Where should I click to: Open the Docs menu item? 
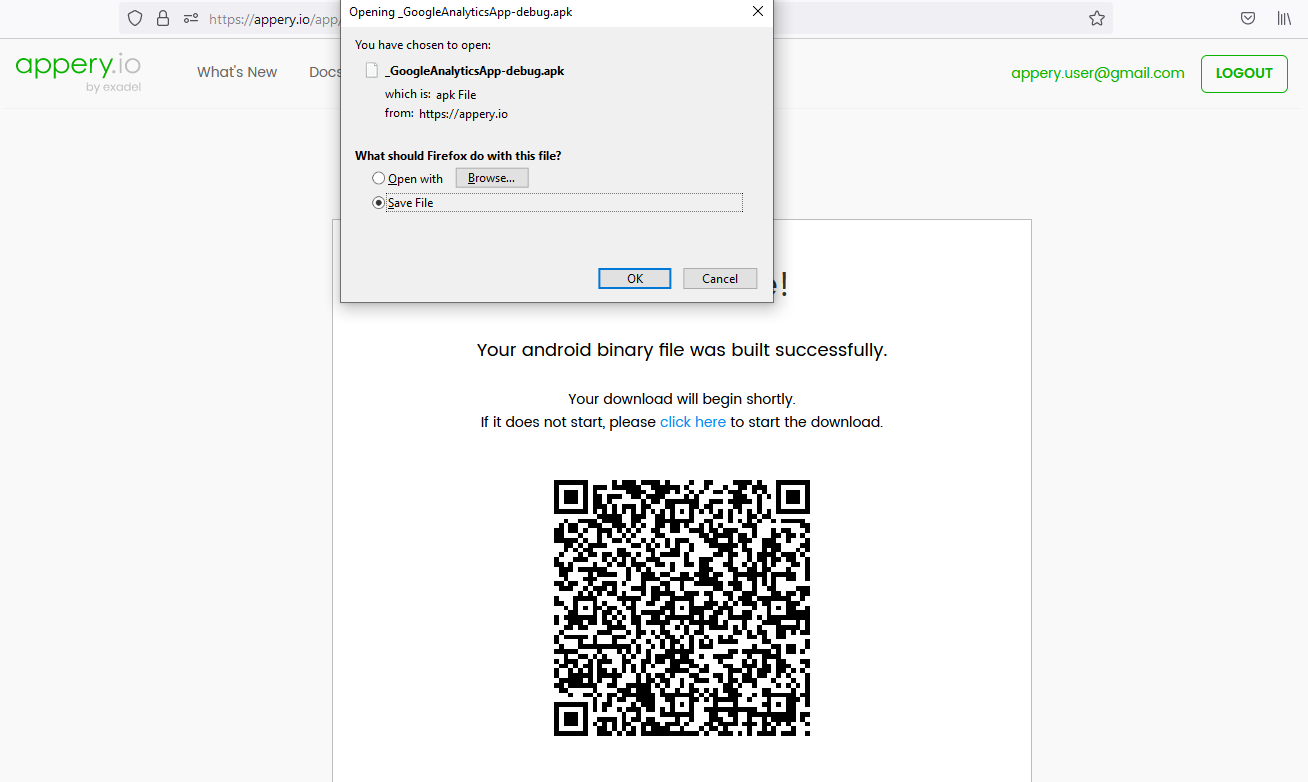[x=325, y=72]
